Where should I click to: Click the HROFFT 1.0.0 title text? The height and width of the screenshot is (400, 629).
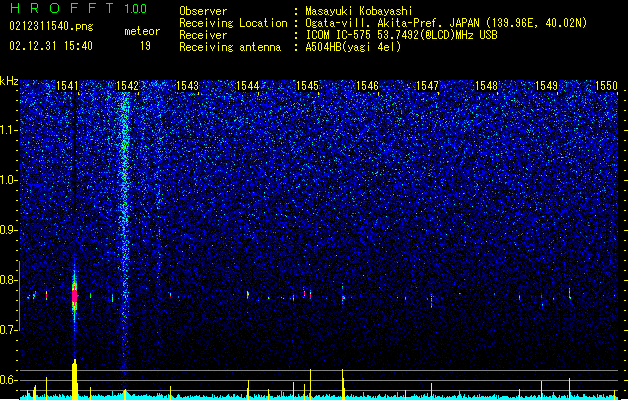pyautogui.click(x=78, y=8)
